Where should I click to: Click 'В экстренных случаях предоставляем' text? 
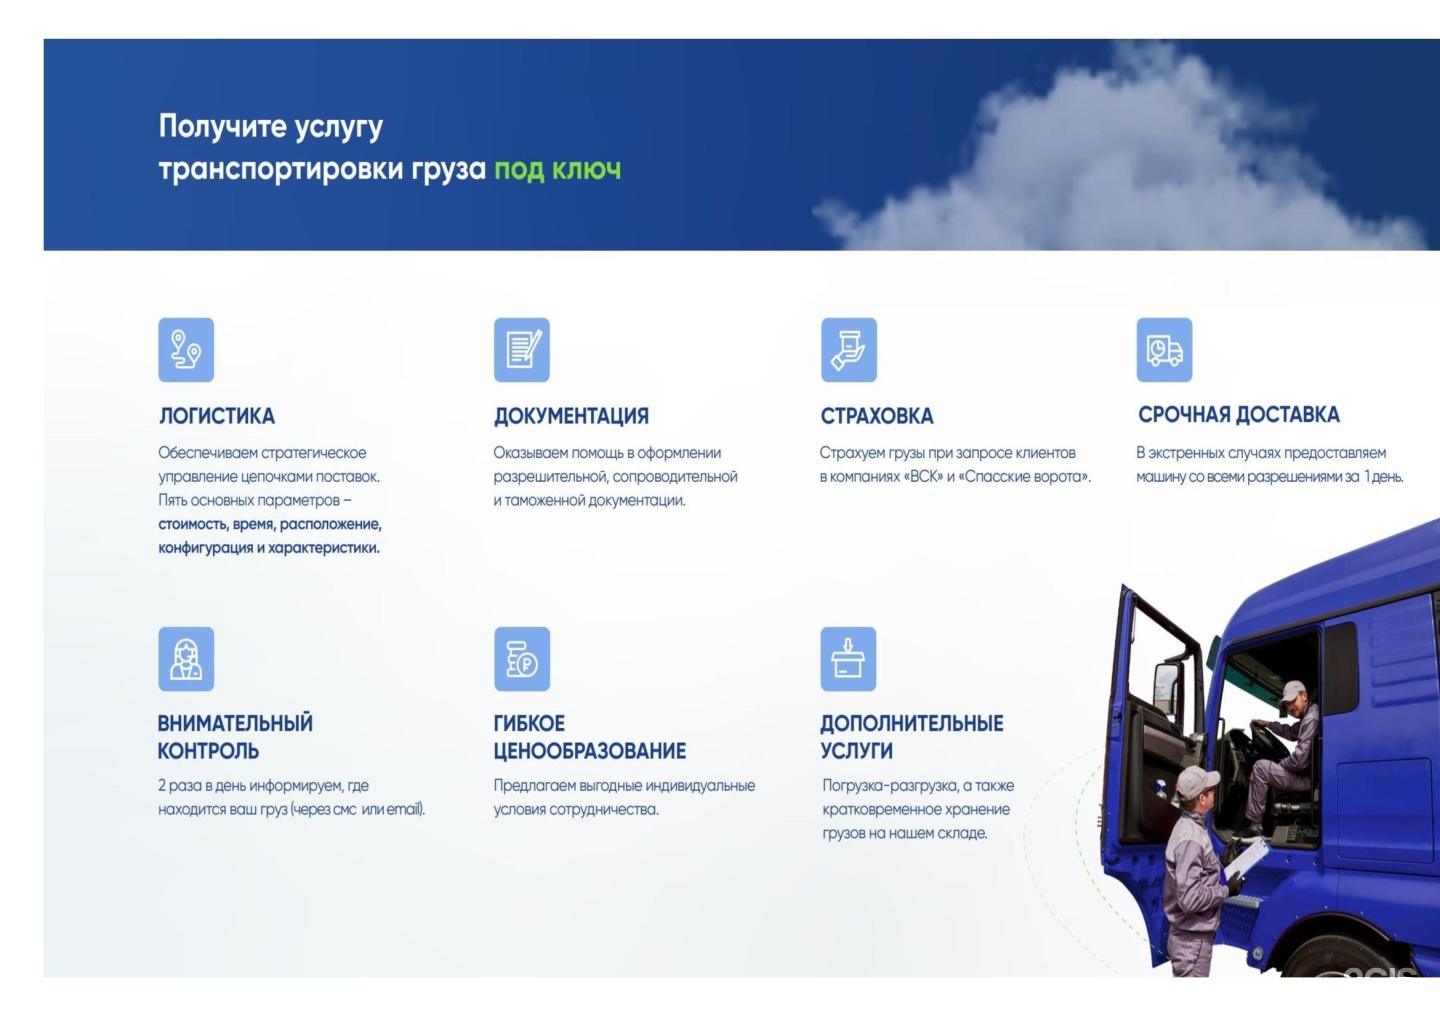[x=1261, y=453]
